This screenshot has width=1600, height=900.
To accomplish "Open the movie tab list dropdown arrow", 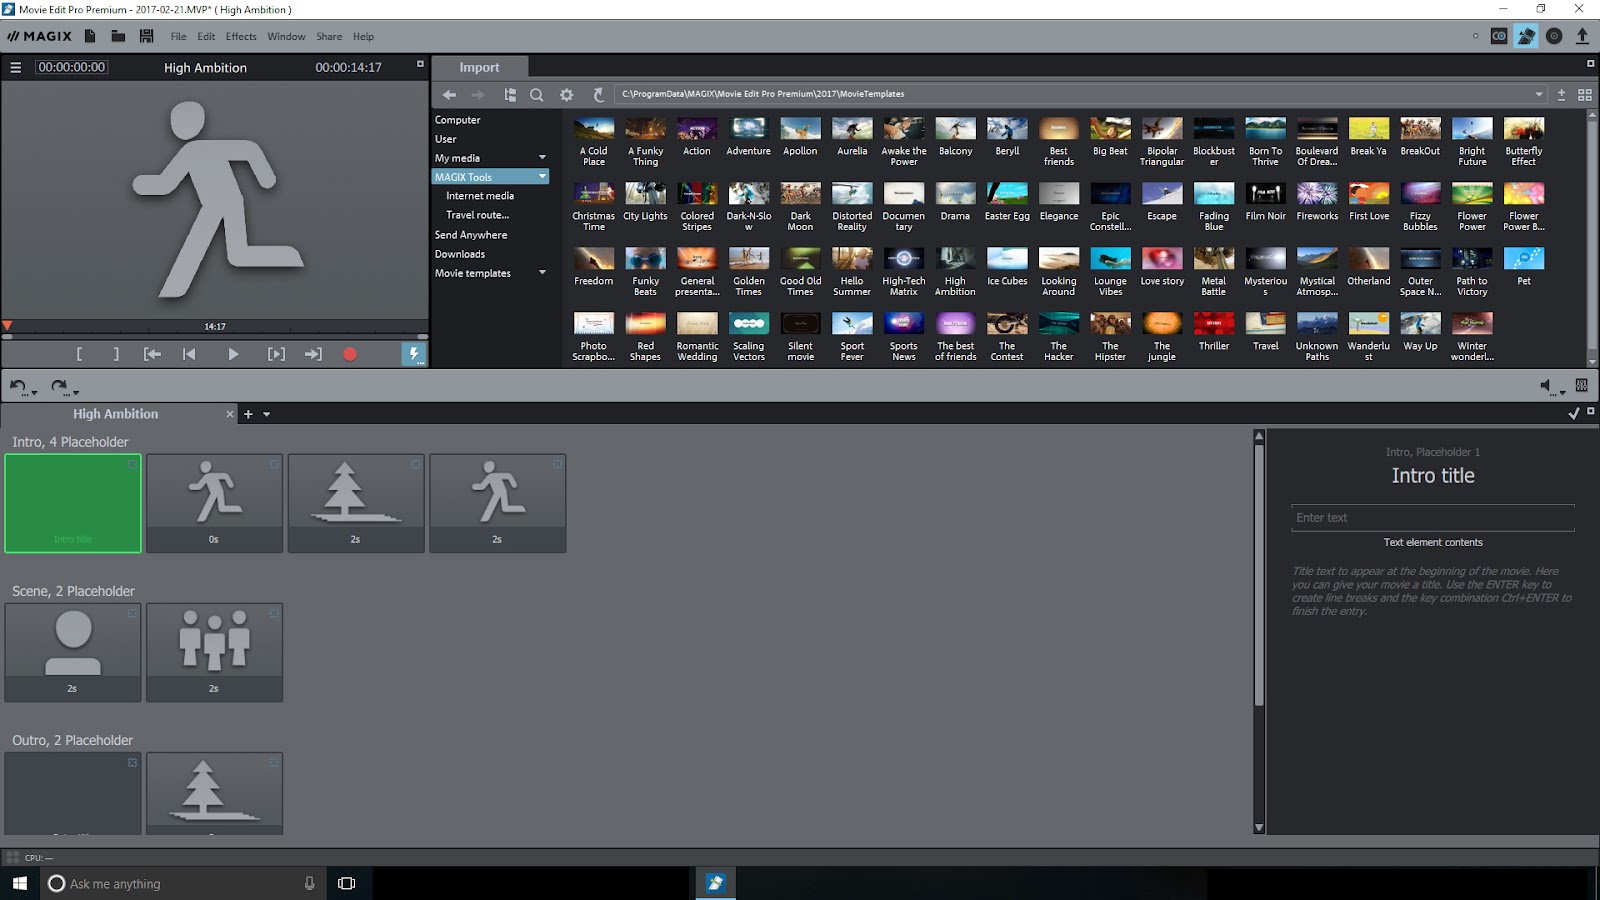I will pyautogui.click(x=266, y=414).
